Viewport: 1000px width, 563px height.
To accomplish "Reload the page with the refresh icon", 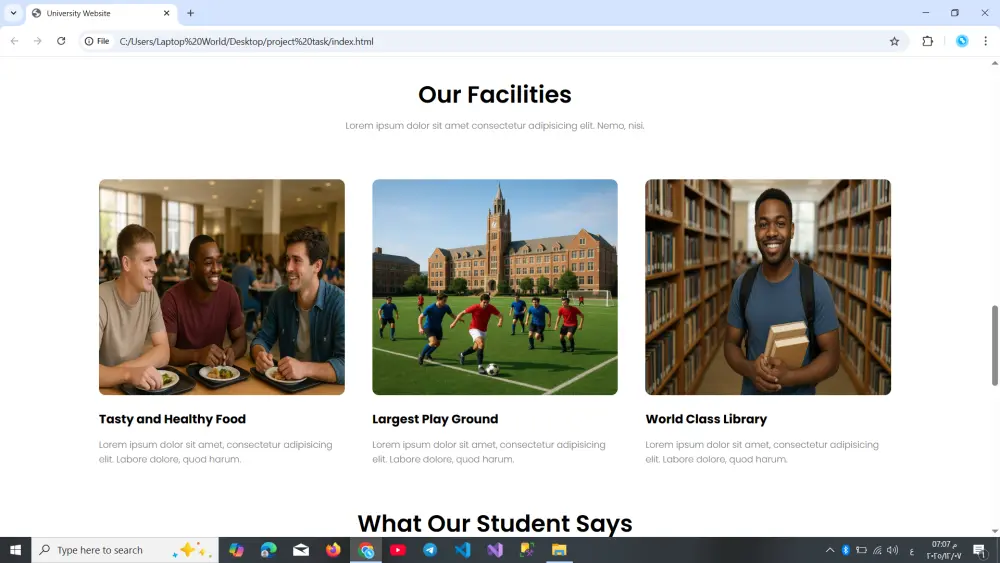I will point(61,41).
